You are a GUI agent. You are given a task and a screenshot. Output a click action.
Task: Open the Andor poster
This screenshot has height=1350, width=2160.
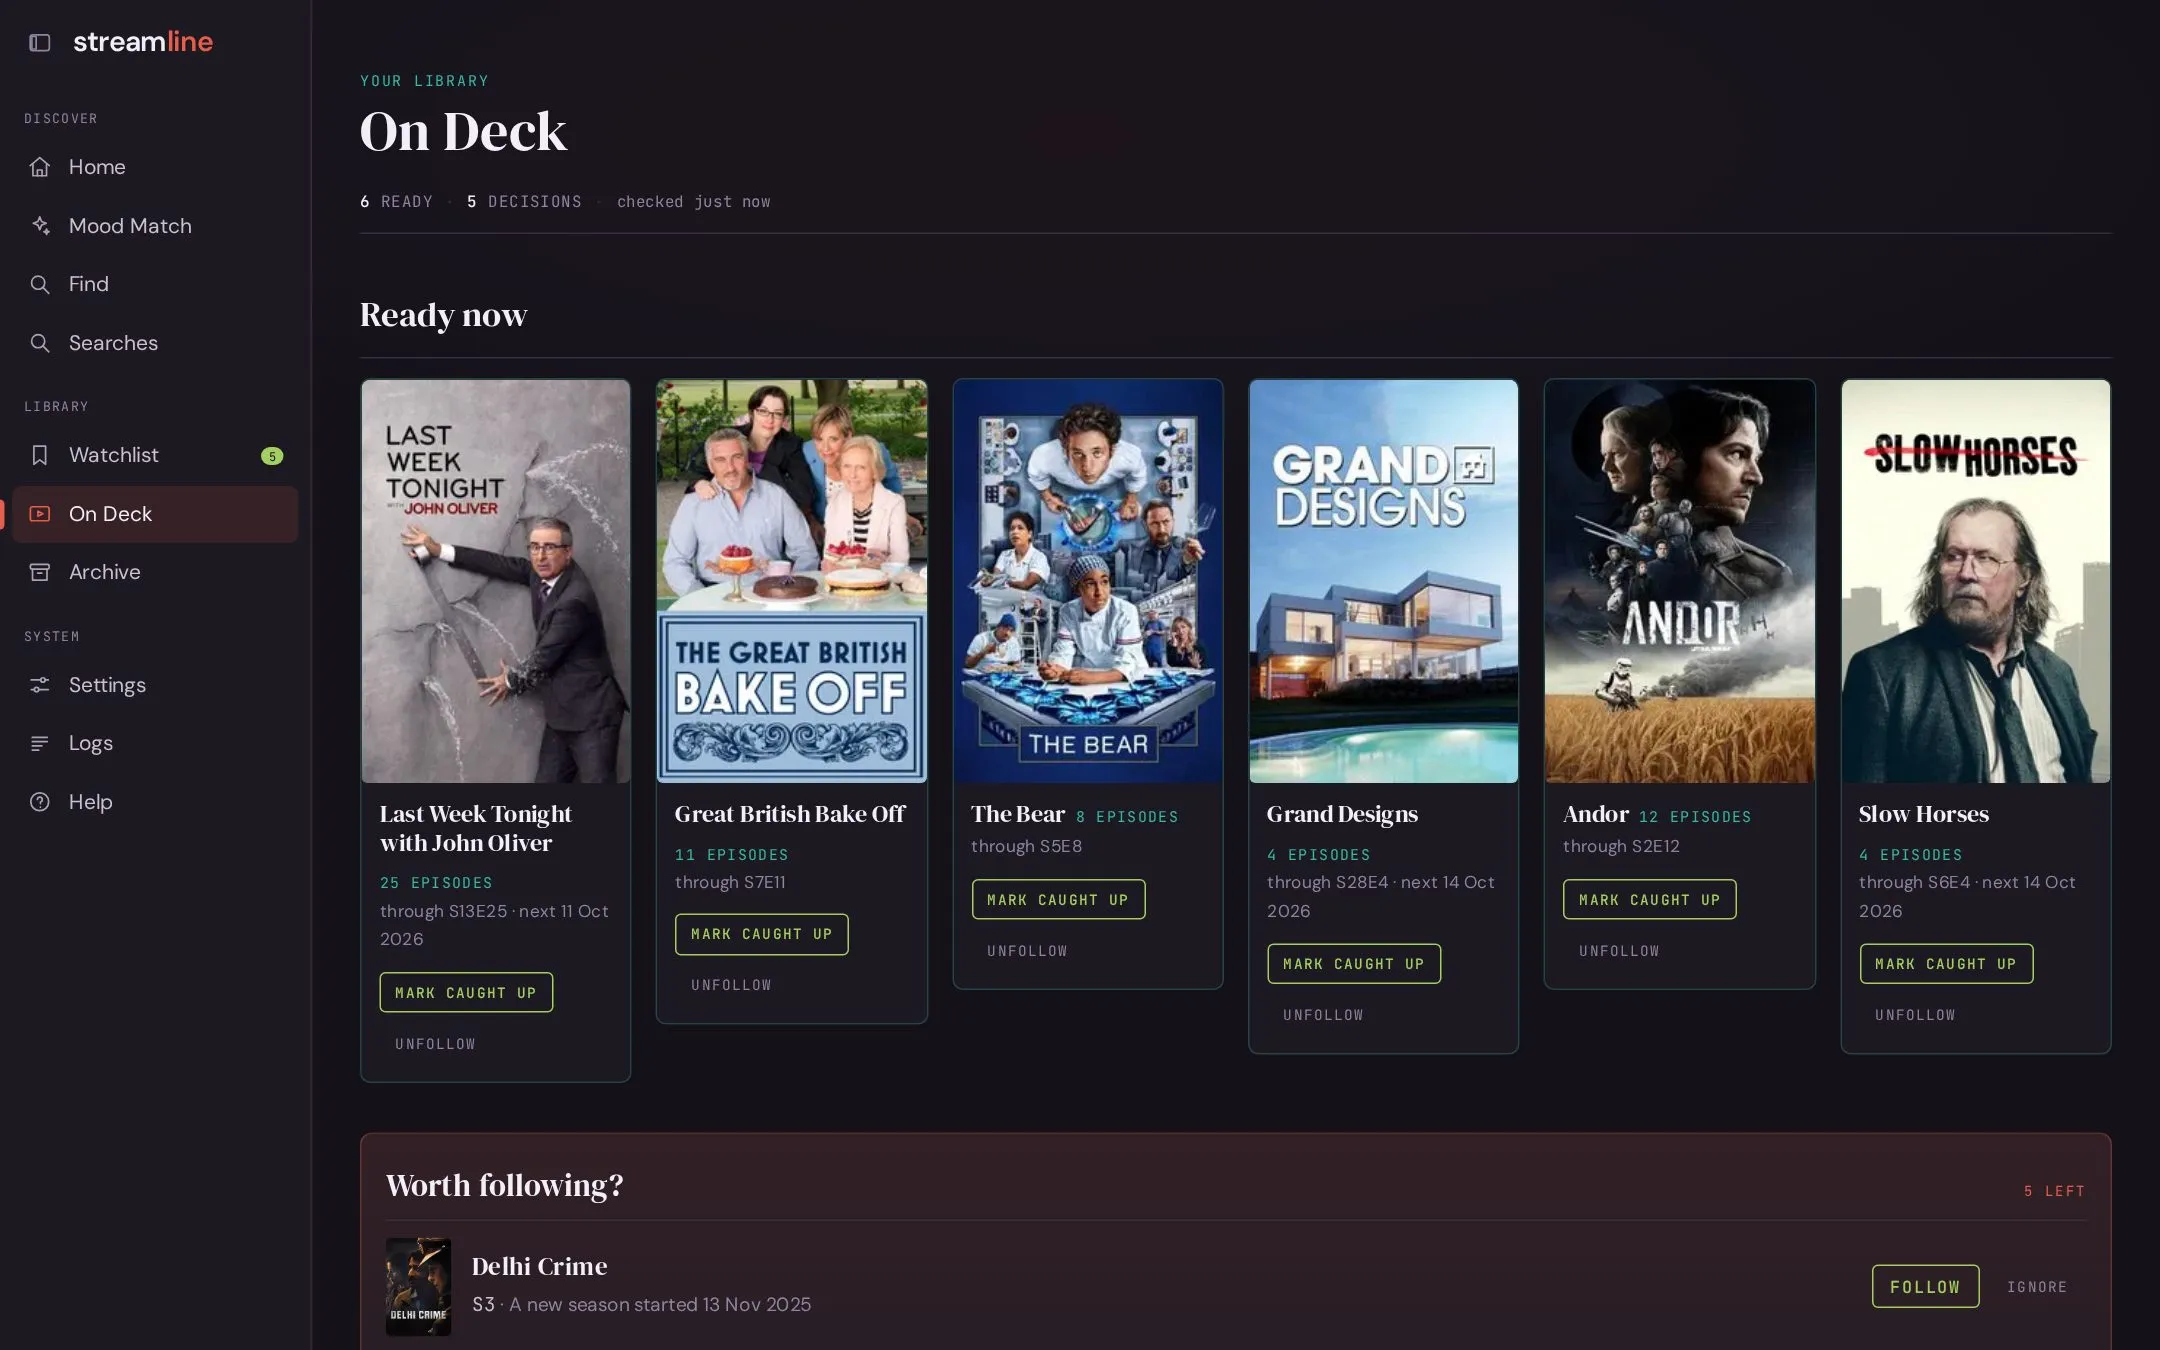[x=1680, y=581]
